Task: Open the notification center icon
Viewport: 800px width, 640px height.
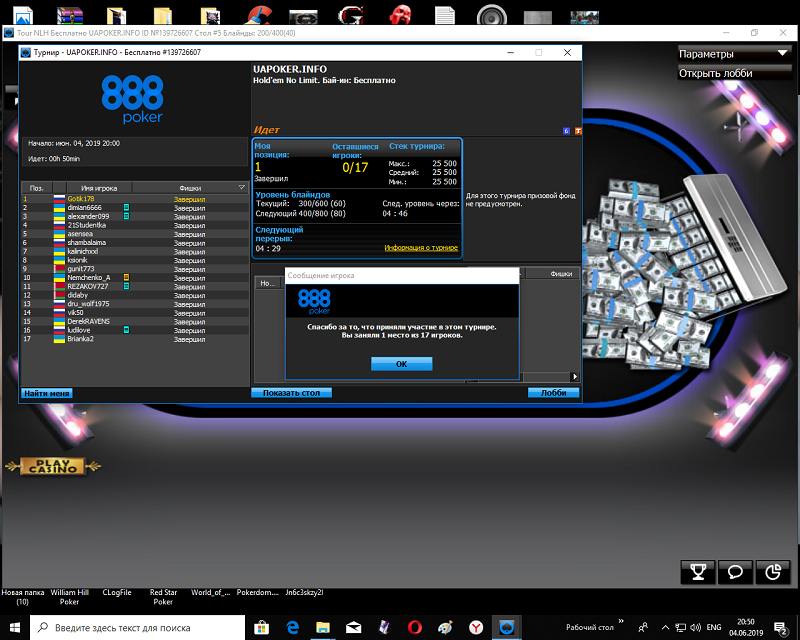Action: (781, 628)
